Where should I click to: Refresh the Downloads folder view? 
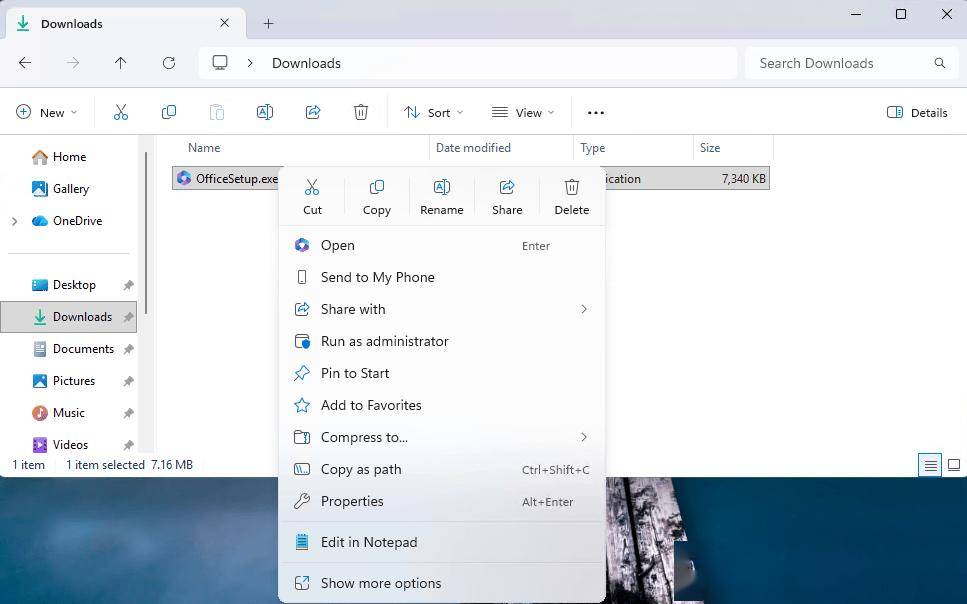click(169, 63)
